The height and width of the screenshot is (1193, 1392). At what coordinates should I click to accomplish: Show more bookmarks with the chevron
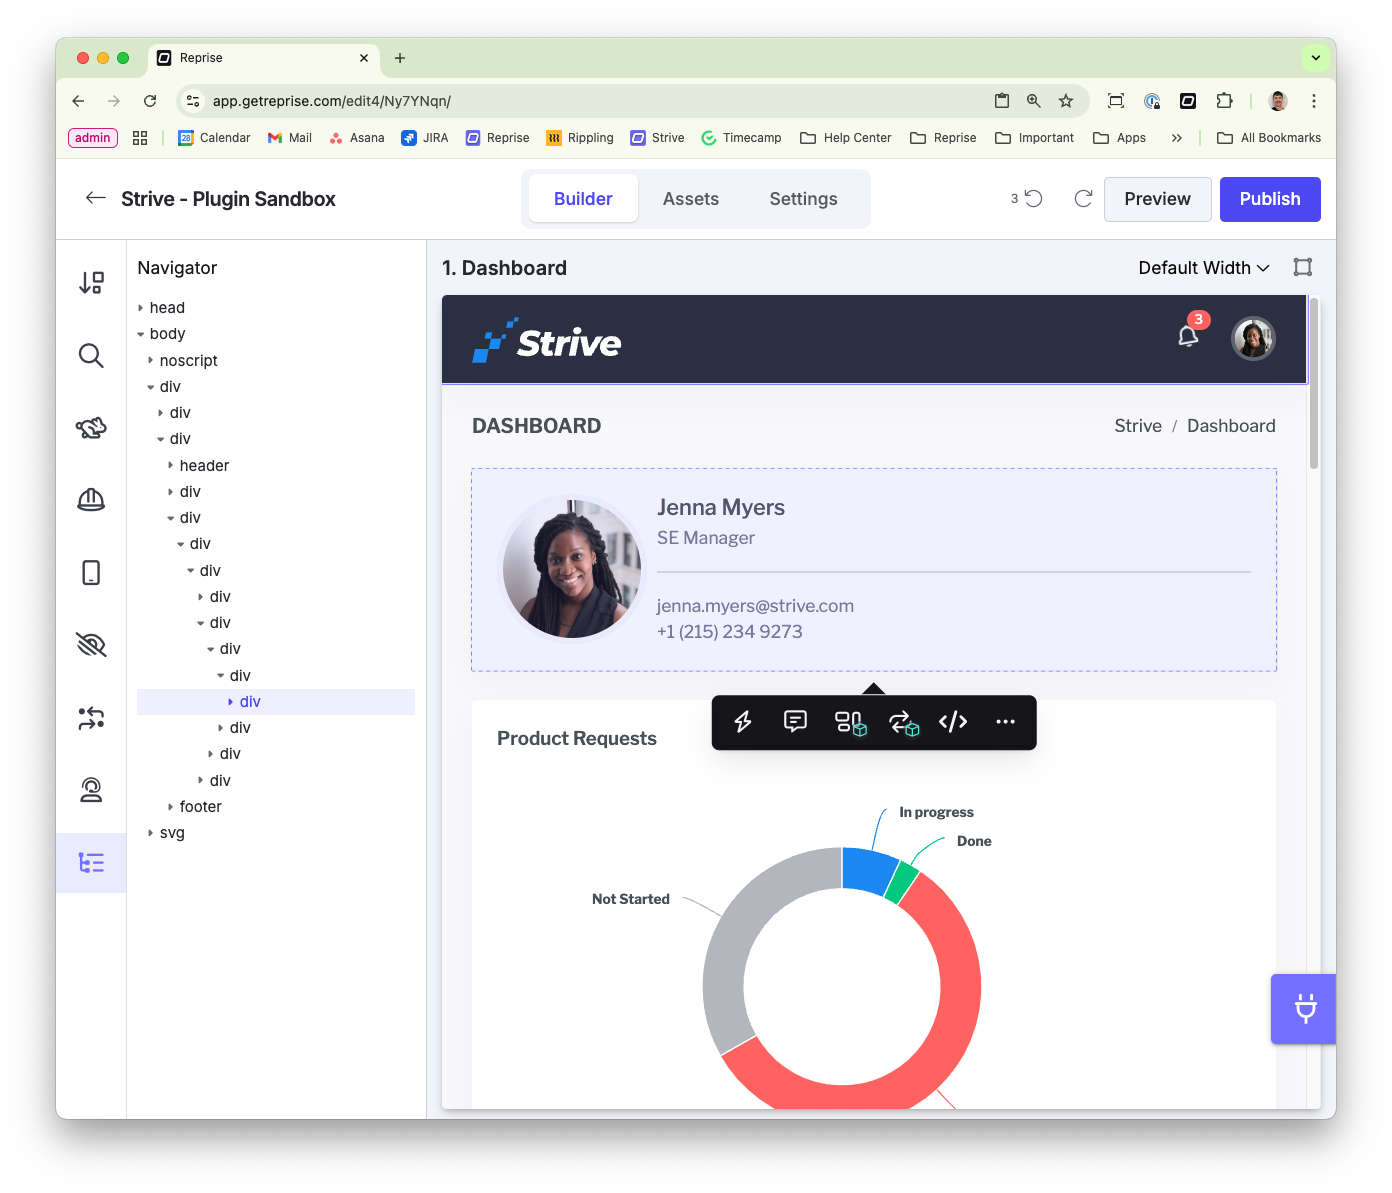click(1177, 138)
